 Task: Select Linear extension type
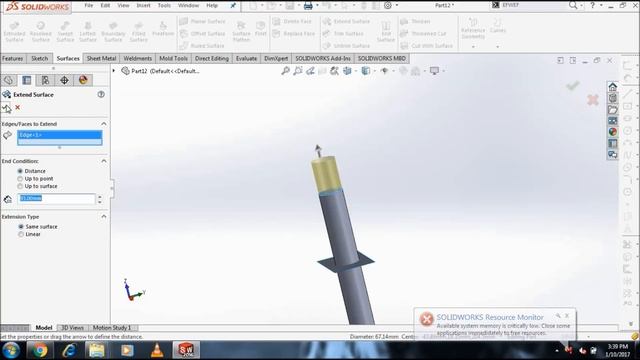click(21, 234)
